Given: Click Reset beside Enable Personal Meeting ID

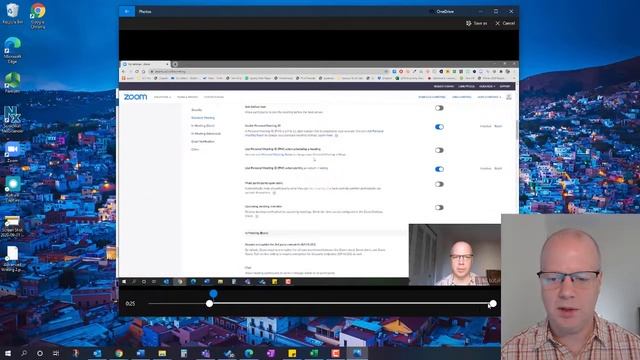Looking at the screenshot, I should tap(498, 126).
